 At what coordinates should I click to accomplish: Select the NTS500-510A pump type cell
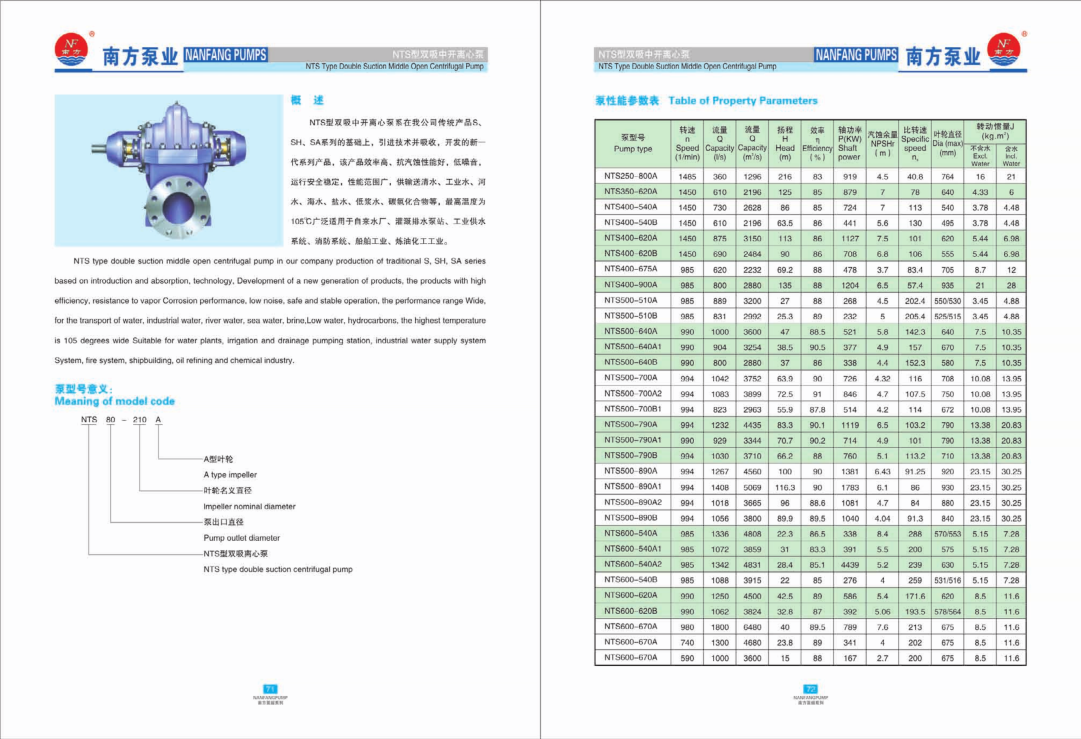[x=631, y=300]
